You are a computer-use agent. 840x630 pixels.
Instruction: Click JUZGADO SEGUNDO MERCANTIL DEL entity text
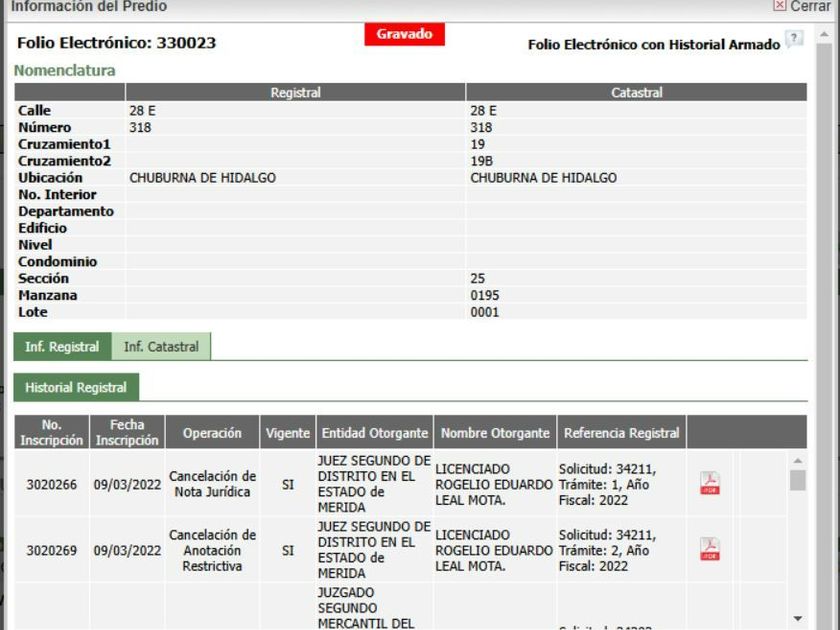tap(366, 608)
